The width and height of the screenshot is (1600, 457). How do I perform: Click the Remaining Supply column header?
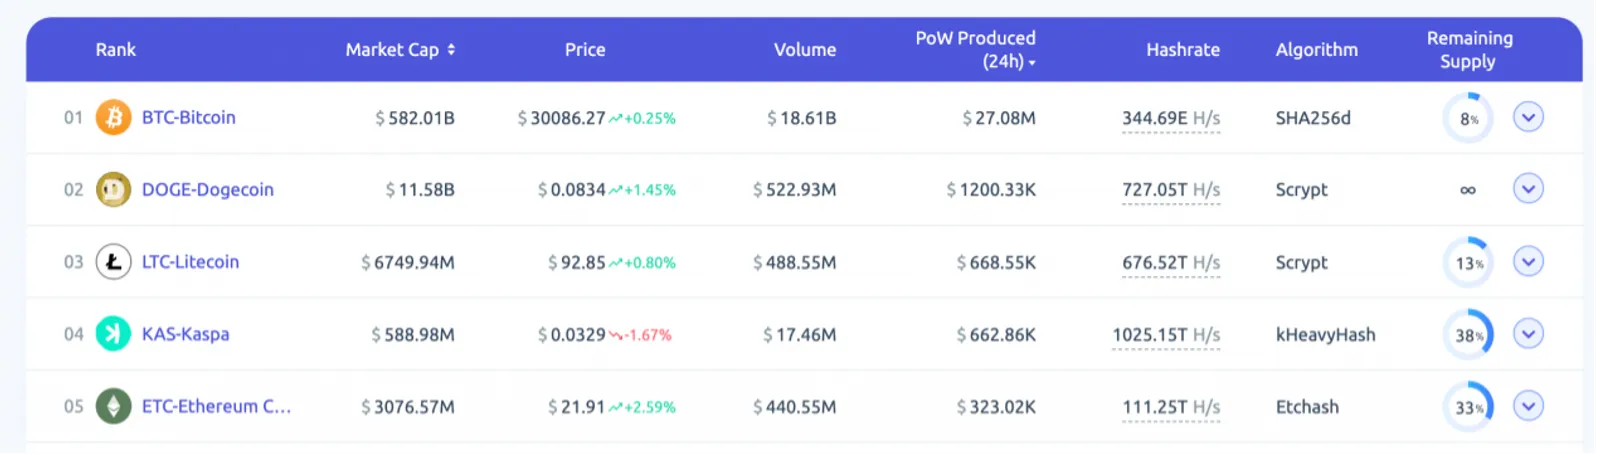point(1469,49)
